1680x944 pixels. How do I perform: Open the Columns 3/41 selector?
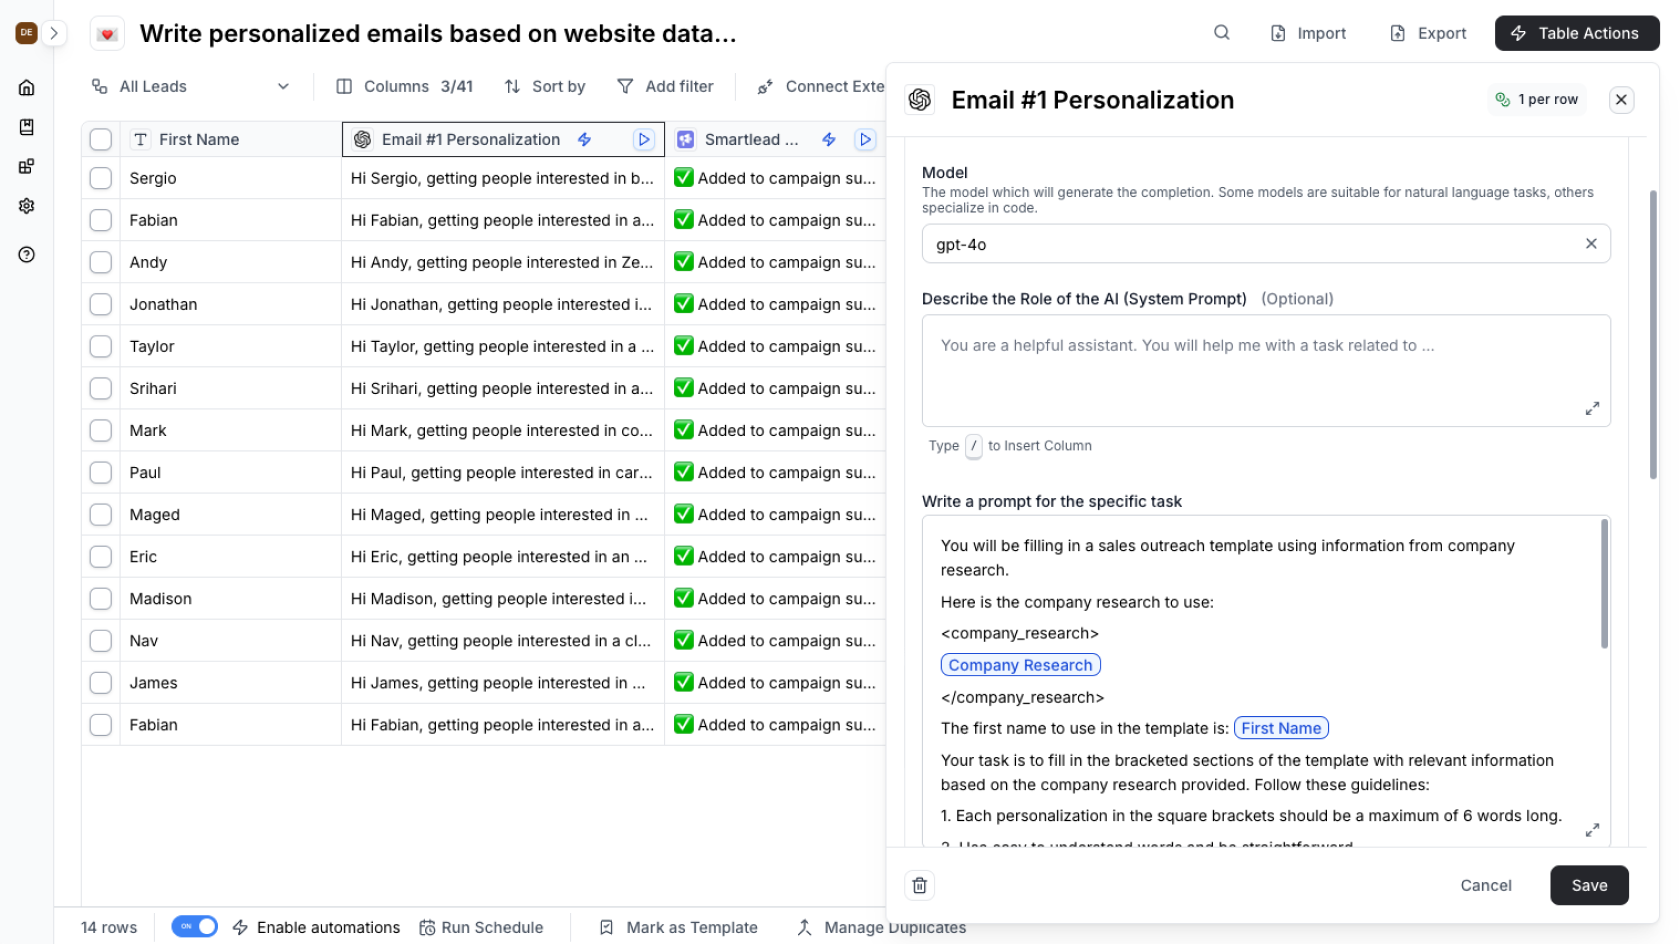click(x=405, y=87)
